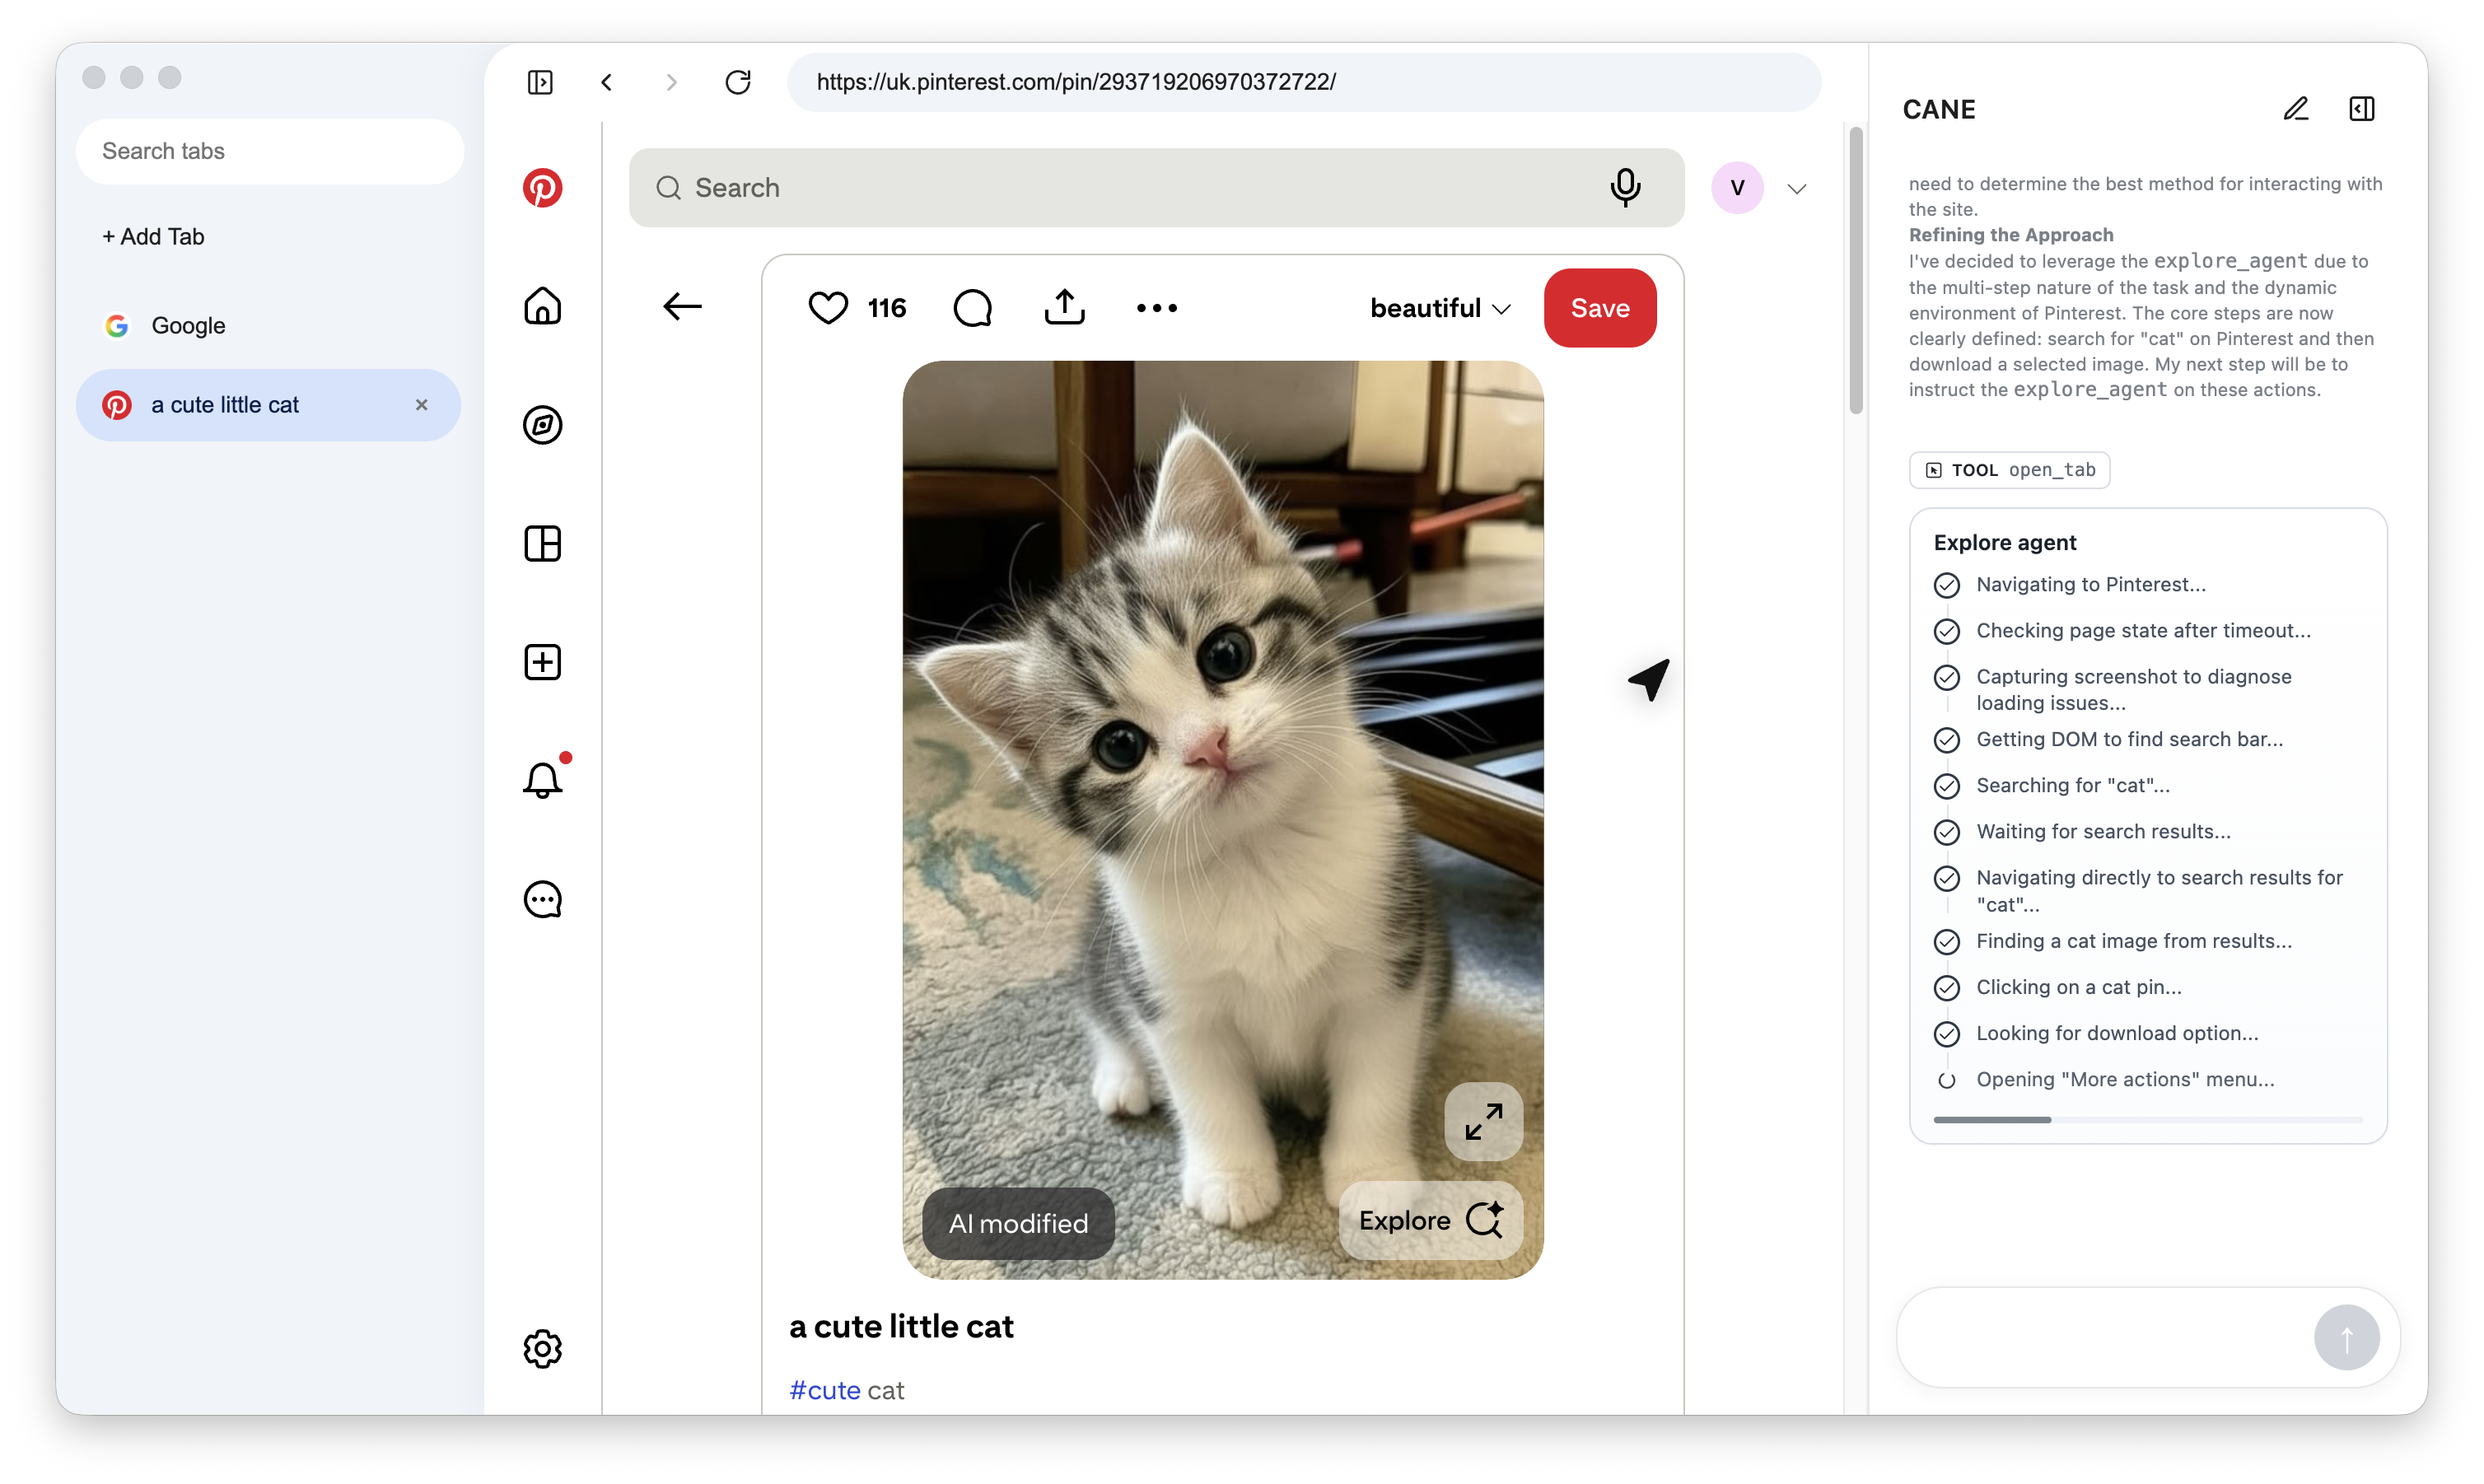Switch to the Google tab
2484x1484 pixels.
[188, 326]
